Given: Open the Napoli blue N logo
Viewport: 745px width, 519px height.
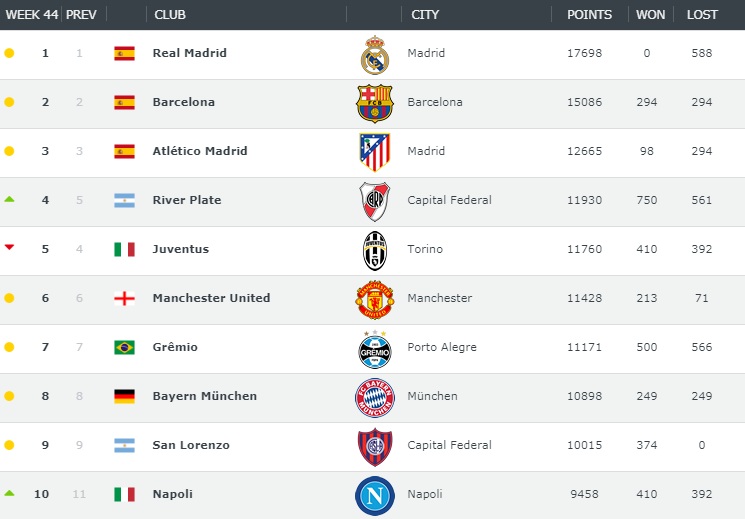Looking at the screenshot, I should pos(375,496).
